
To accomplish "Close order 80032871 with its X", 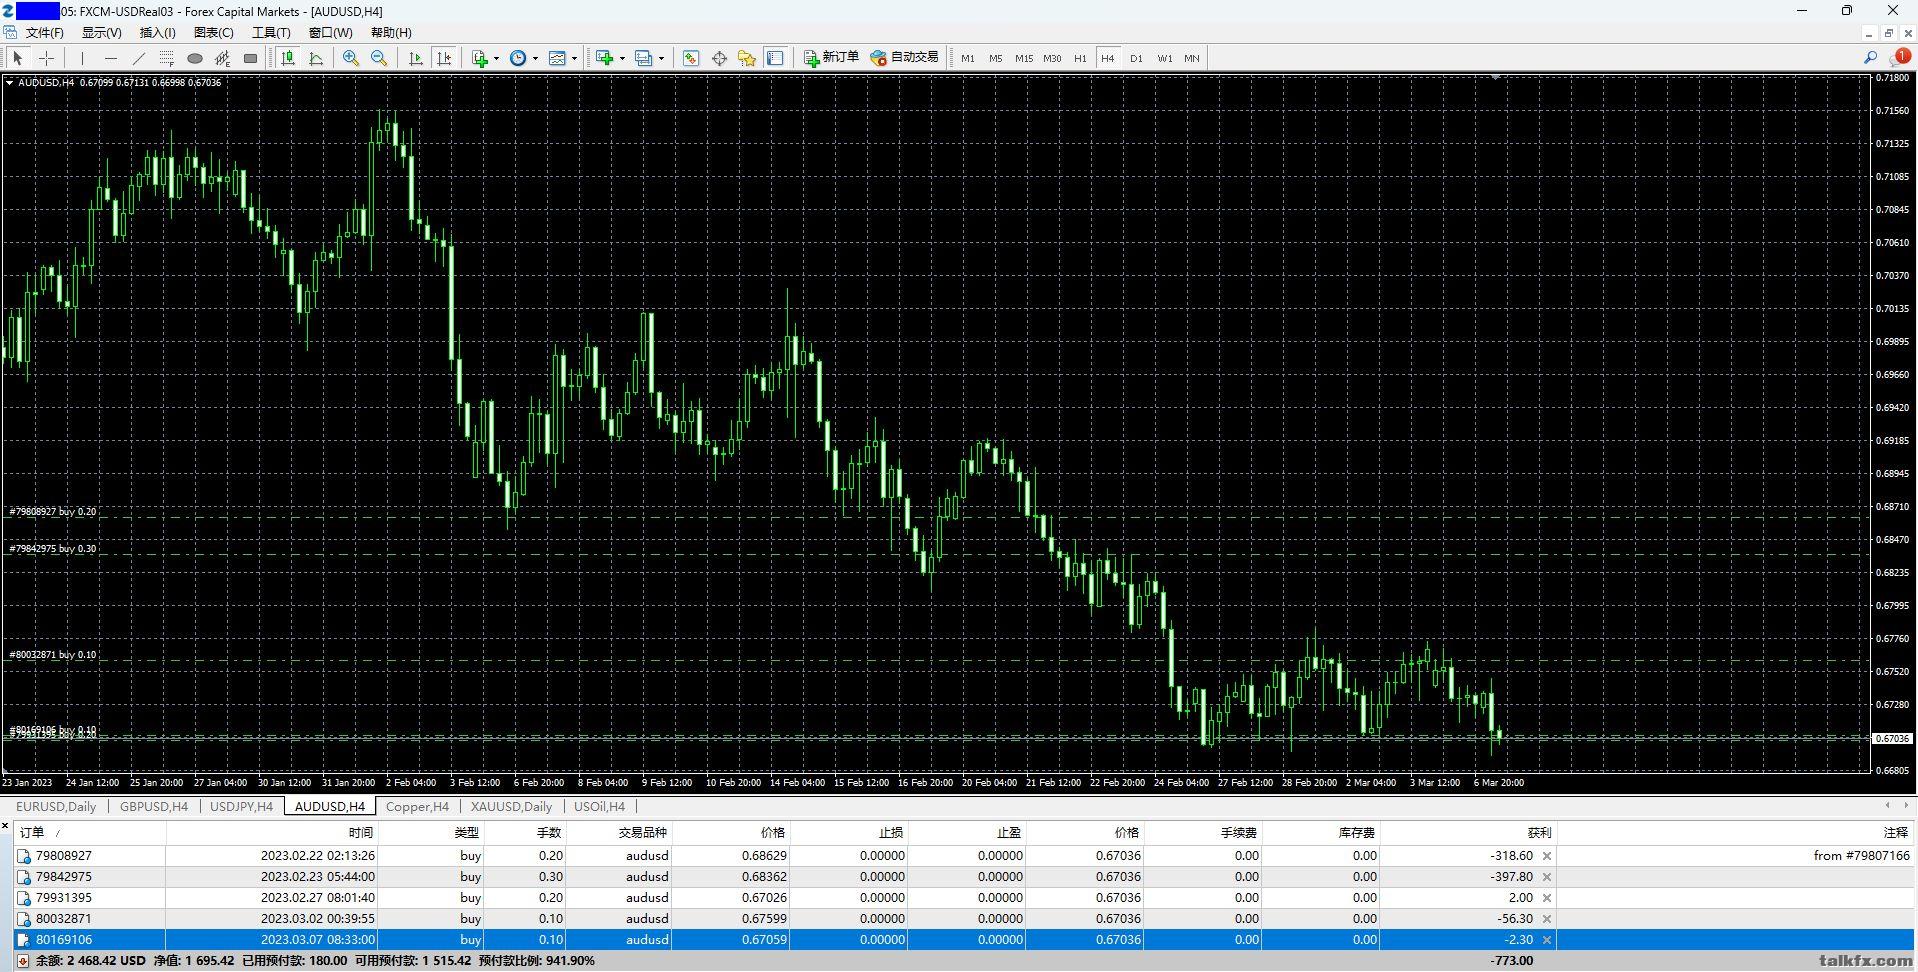I will [x=1547, y=919].
